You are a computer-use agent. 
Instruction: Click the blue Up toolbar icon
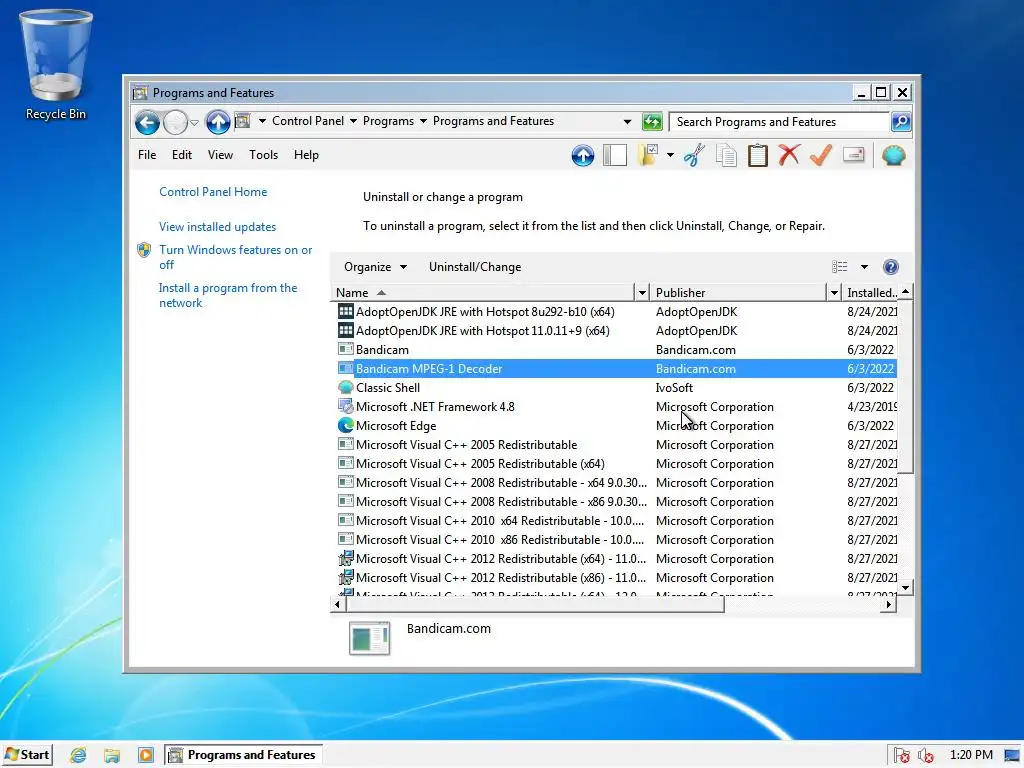pos(583,155)
